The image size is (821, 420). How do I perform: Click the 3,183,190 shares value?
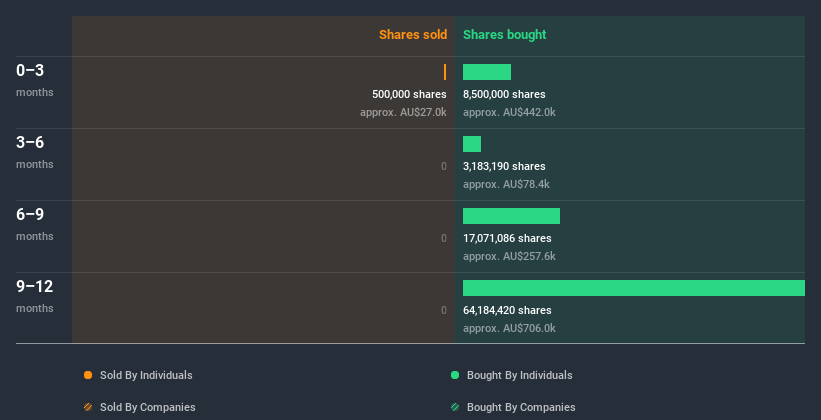504,166
